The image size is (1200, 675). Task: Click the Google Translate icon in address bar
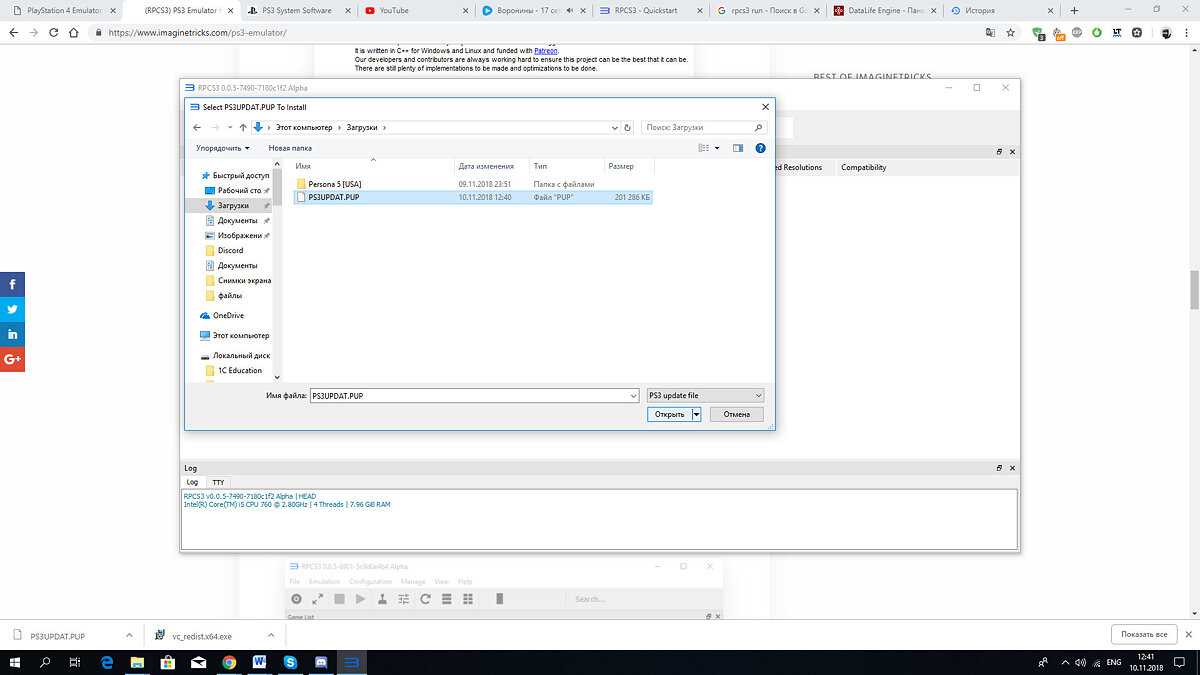coord(990,32)
